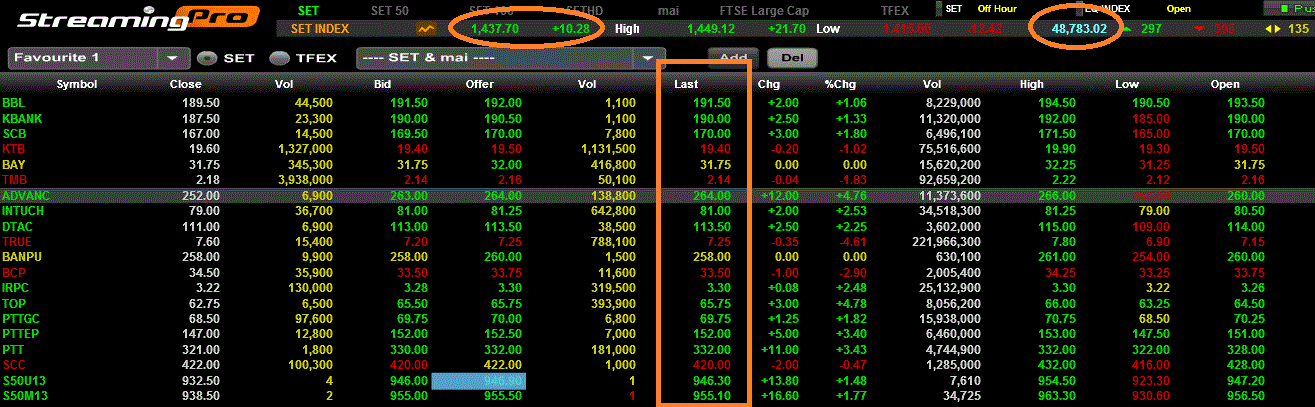Open the SET INDEX chart icon
Image resolution: width=1315 pixels, height=407 pixels.
pyautogui.click(x=427, y=29)
